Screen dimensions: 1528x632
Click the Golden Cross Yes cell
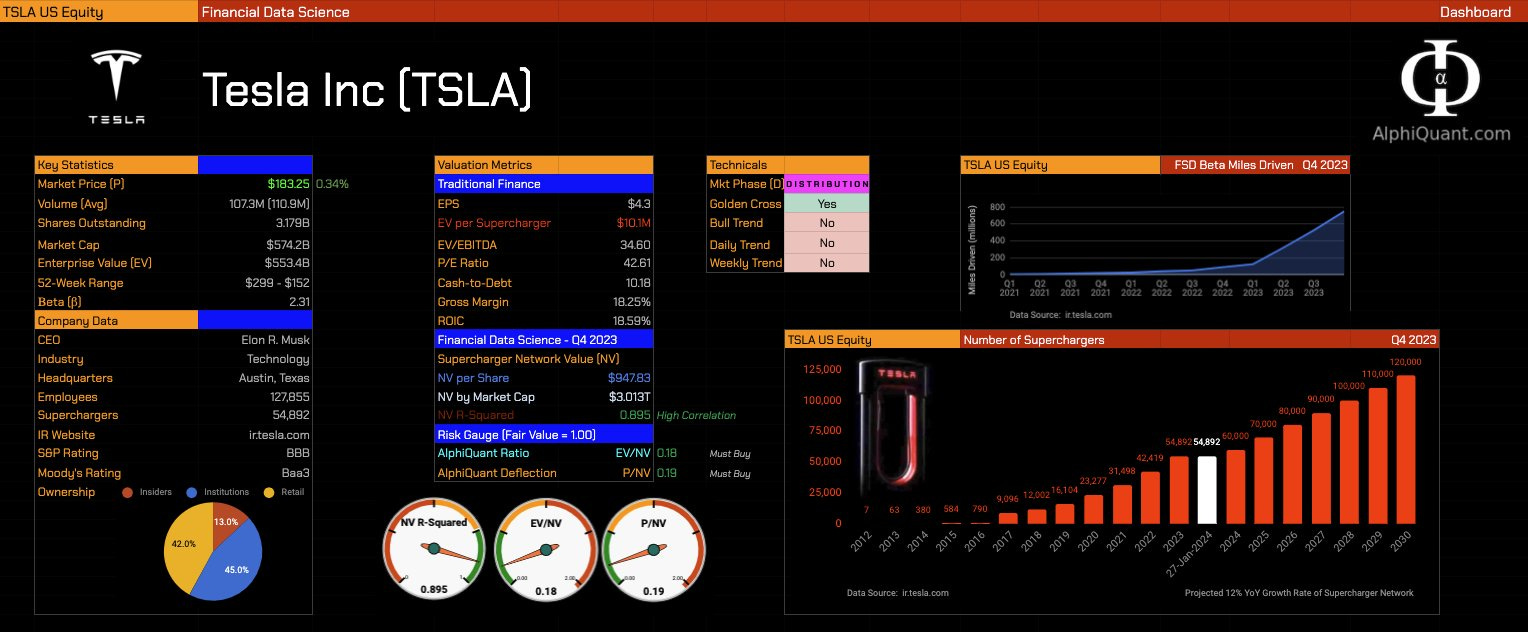coord(827,204)
